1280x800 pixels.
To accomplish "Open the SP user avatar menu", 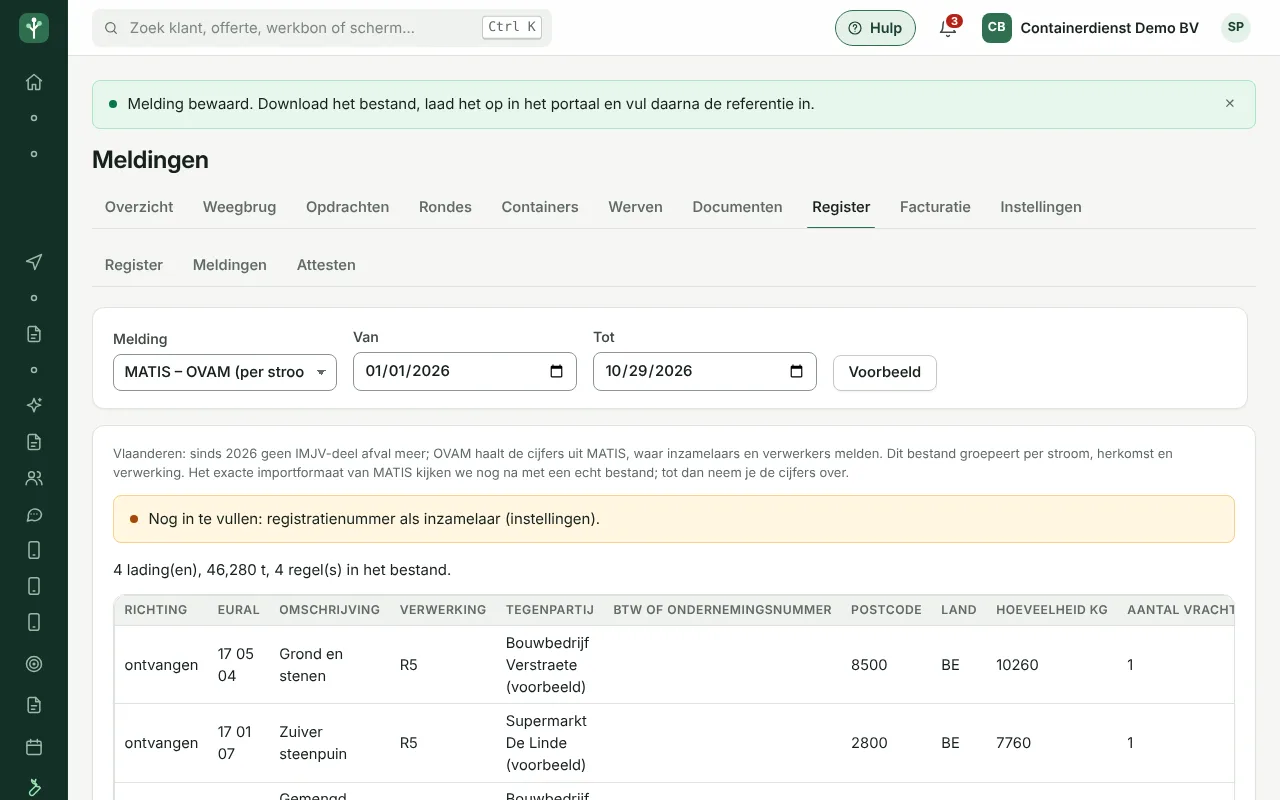I will [x=1236, y=28].
